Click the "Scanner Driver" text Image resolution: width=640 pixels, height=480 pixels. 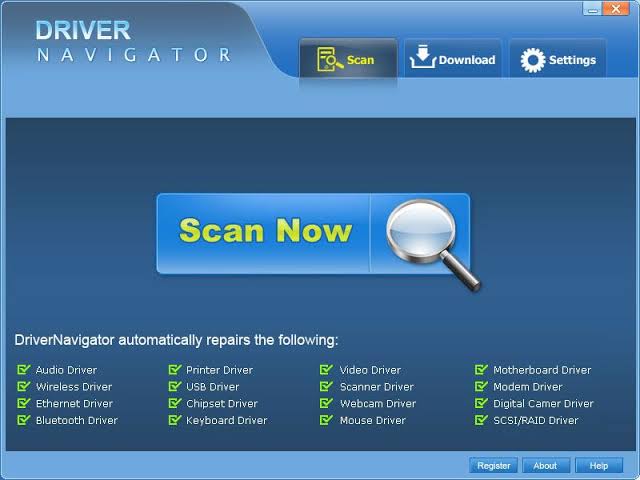click(377, 387)
